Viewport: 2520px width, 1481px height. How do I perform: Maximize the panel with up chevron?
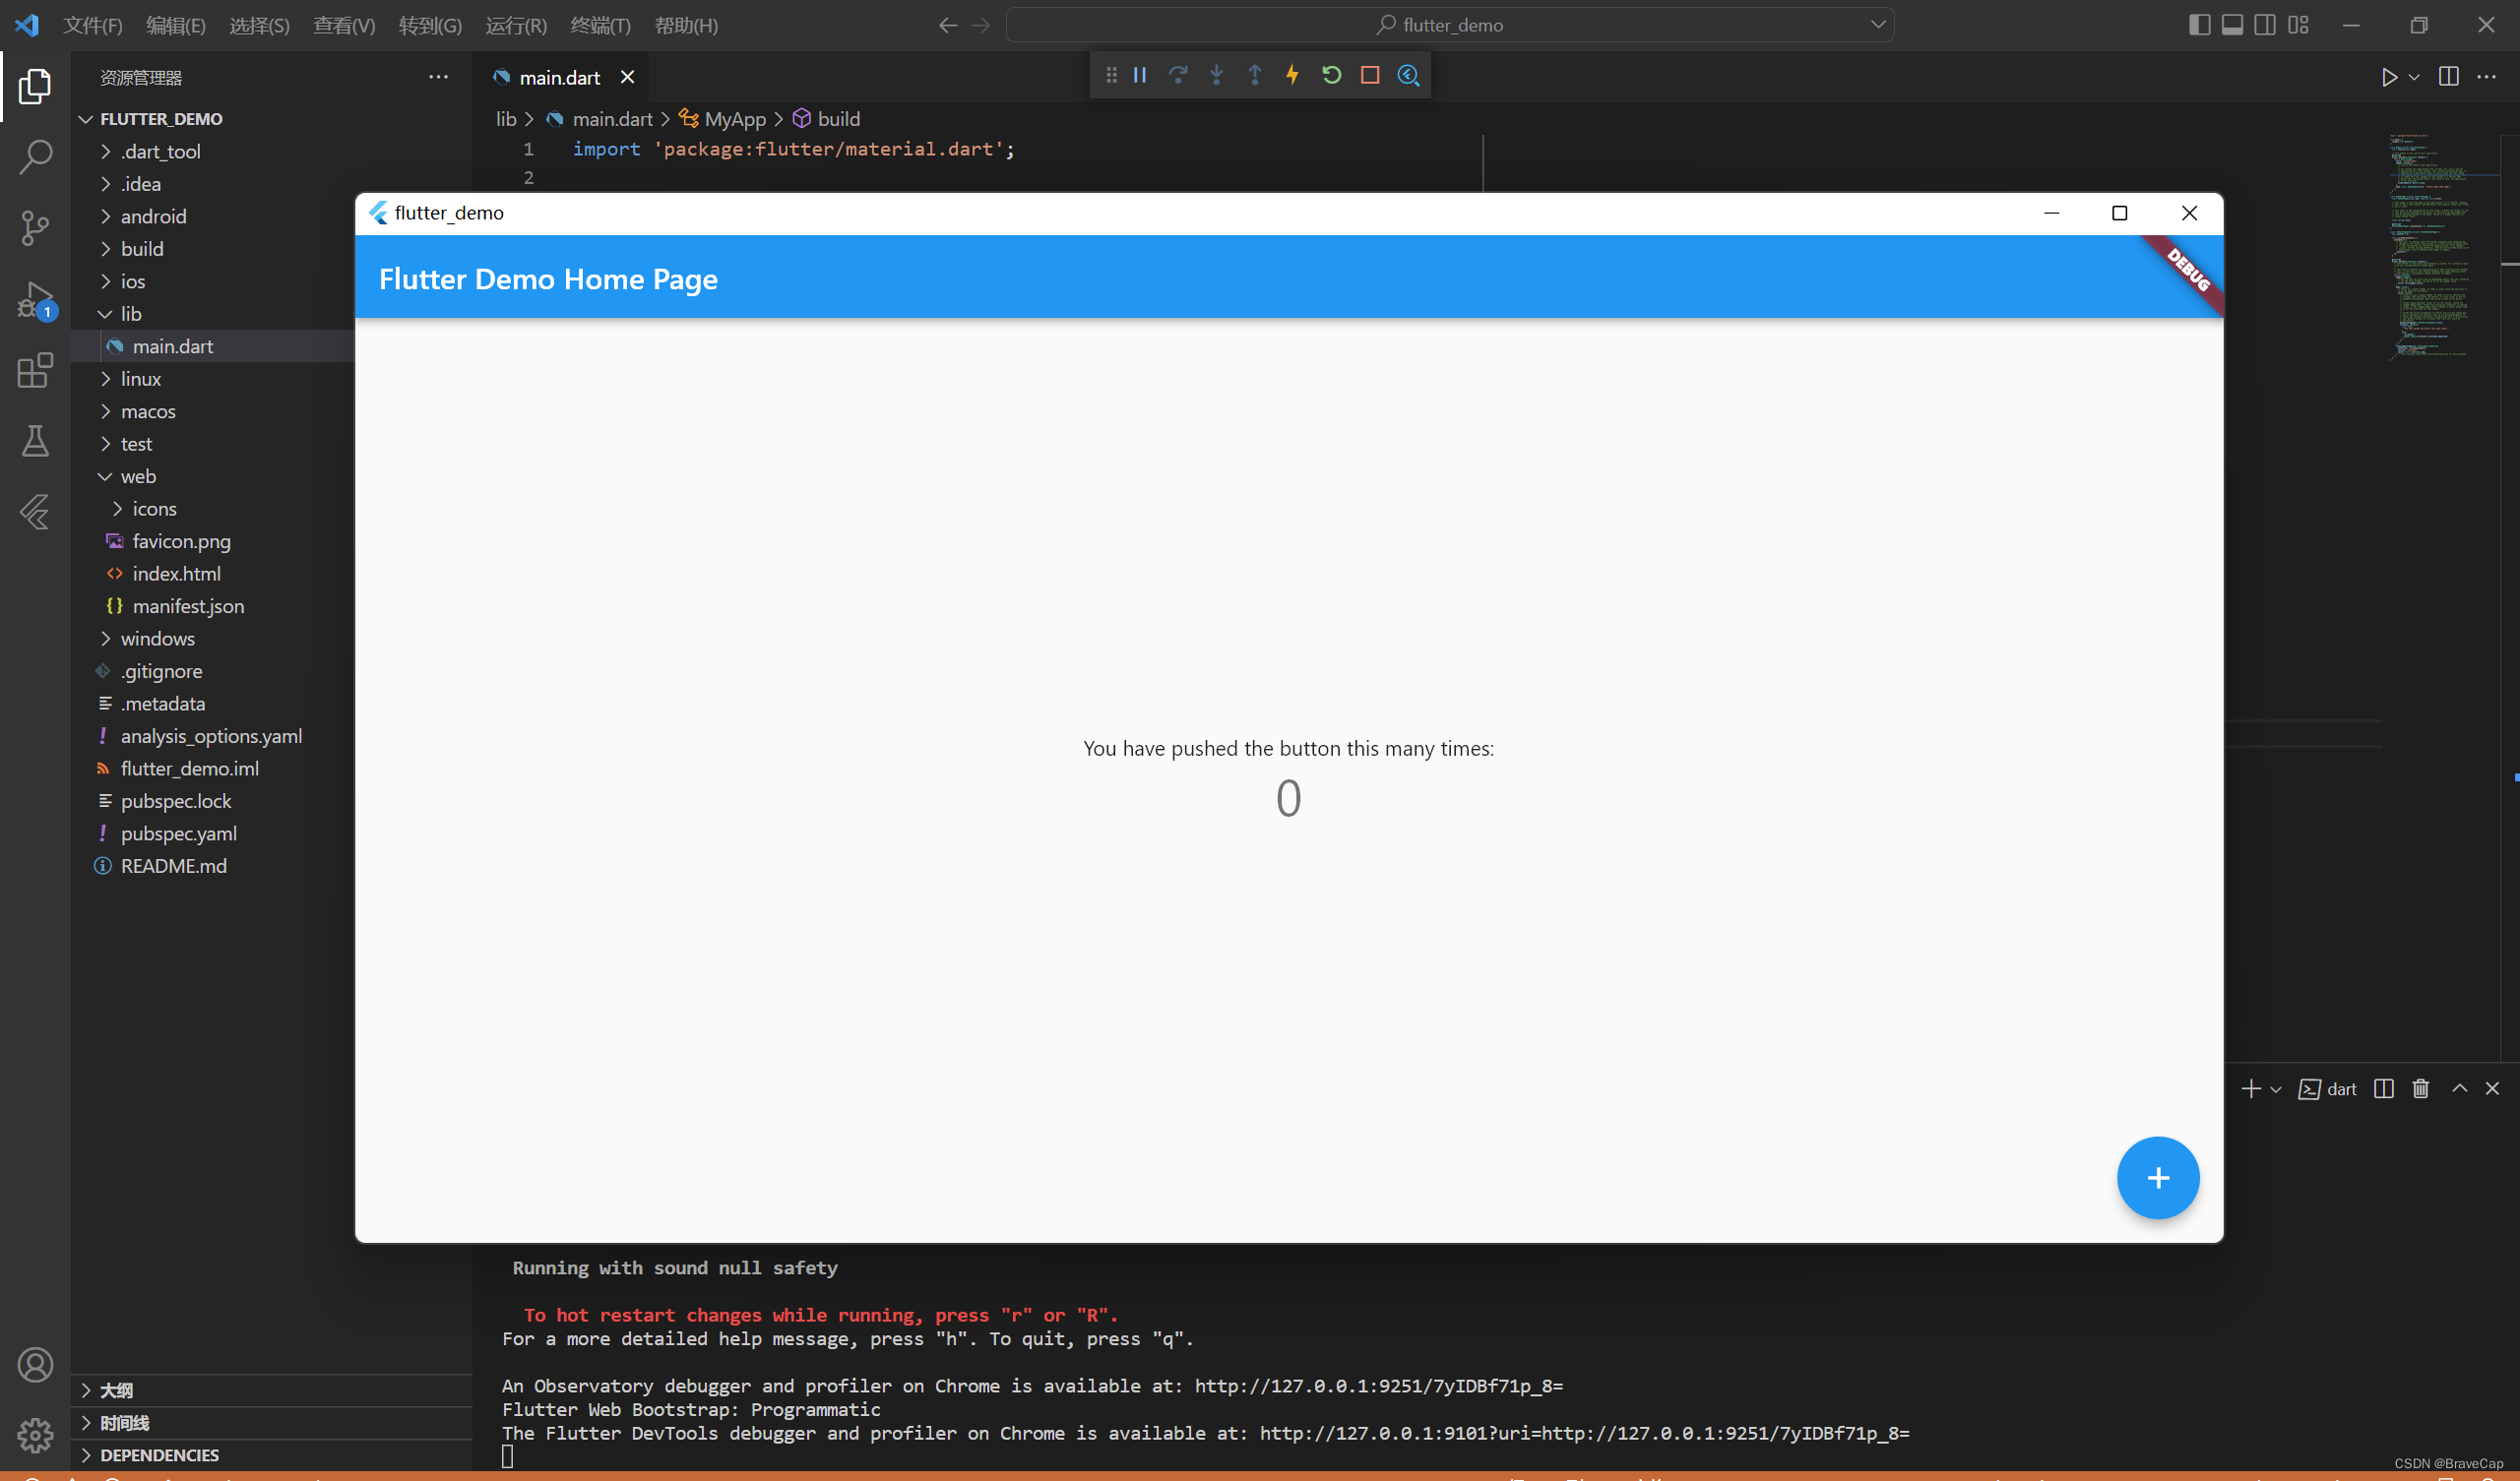(2459, 1088)
